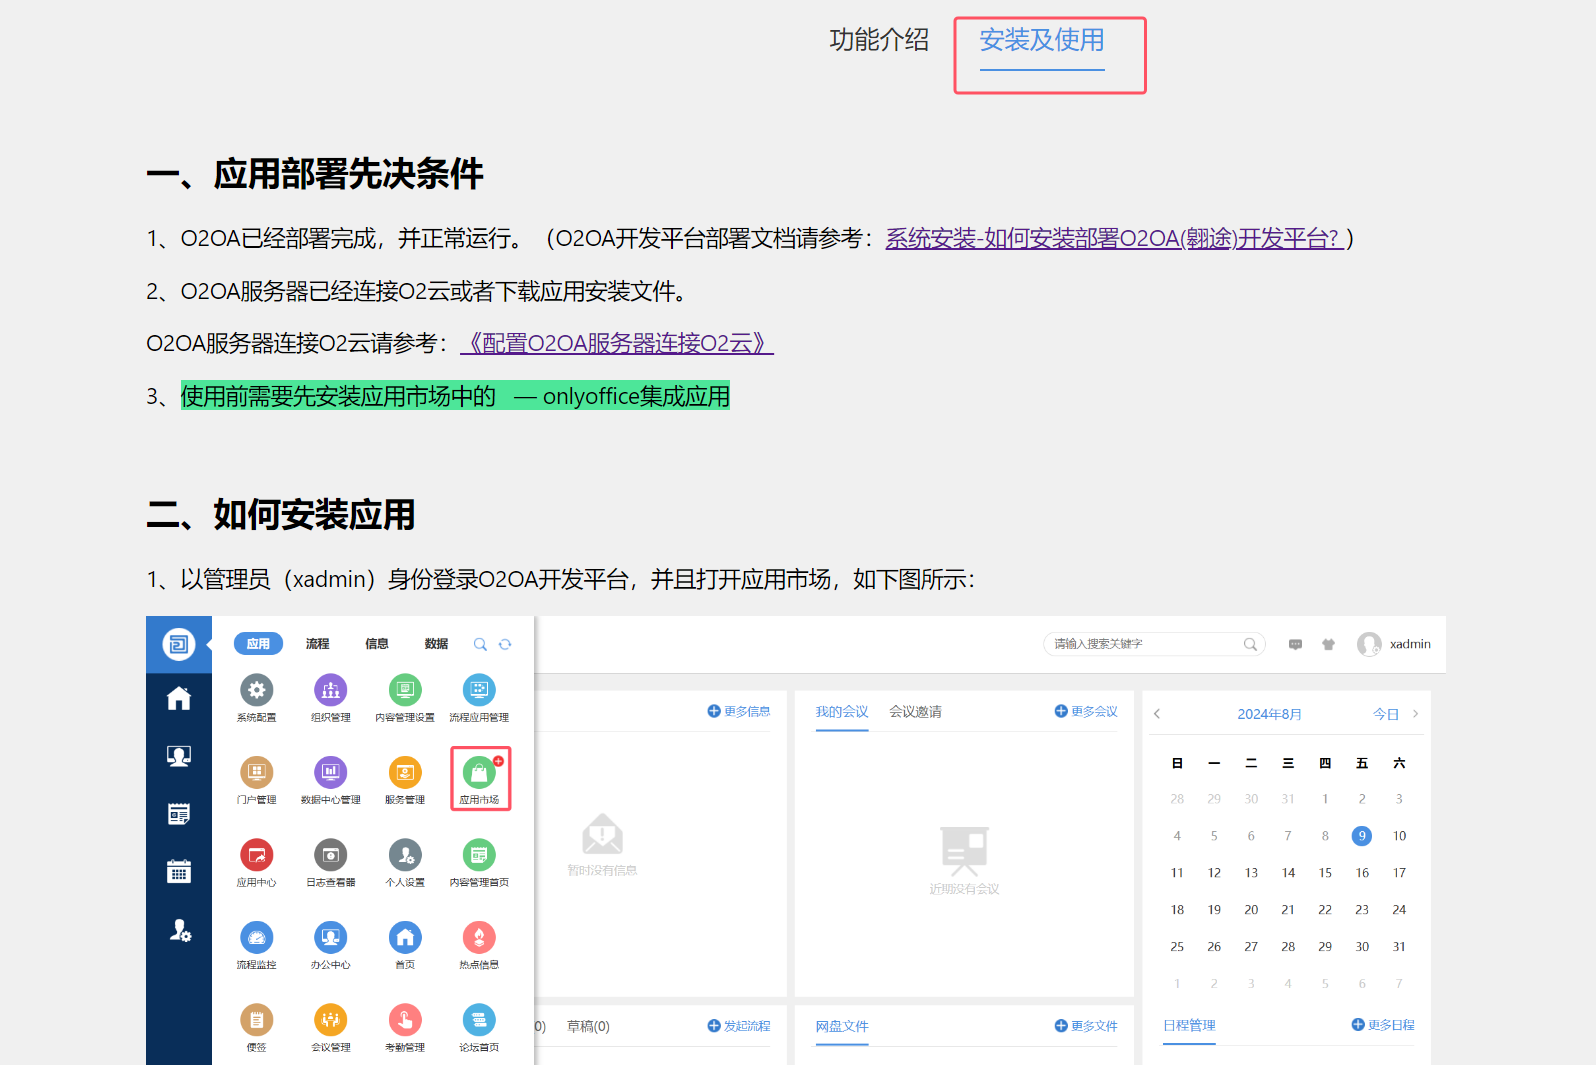This screenshot has width=1596, height=1065.
Task: Switch to the 流程 tab in the app panel
Action: point(318,644)
